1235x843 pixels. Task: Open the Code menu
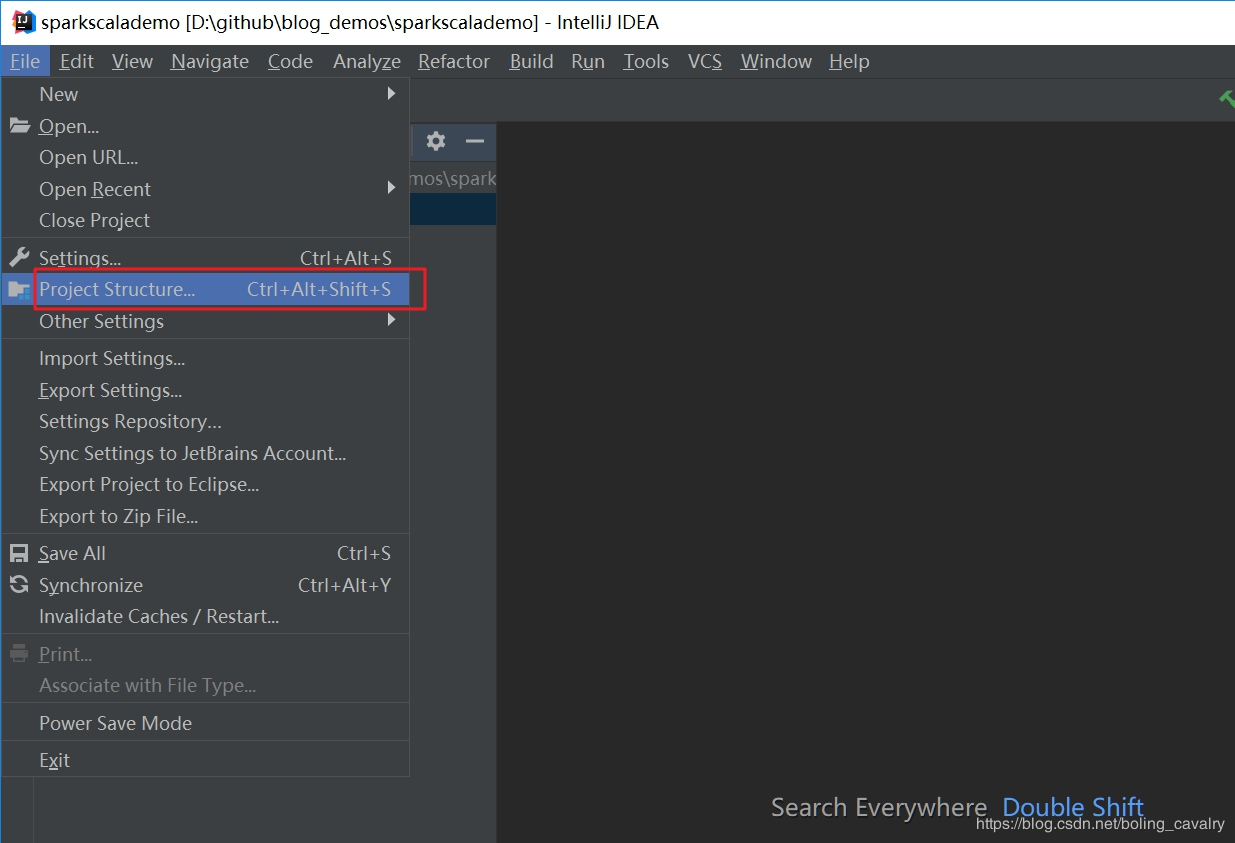(290, 61)
